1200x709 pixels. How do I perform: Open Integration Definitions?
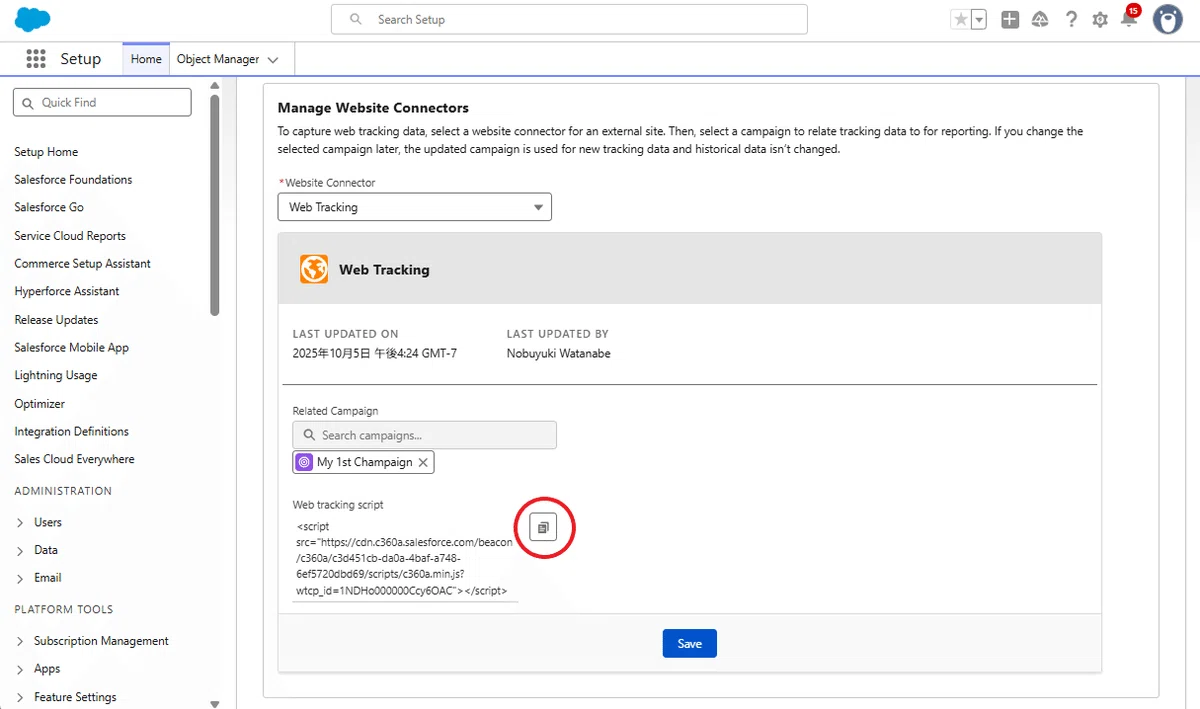click(71, 431)
